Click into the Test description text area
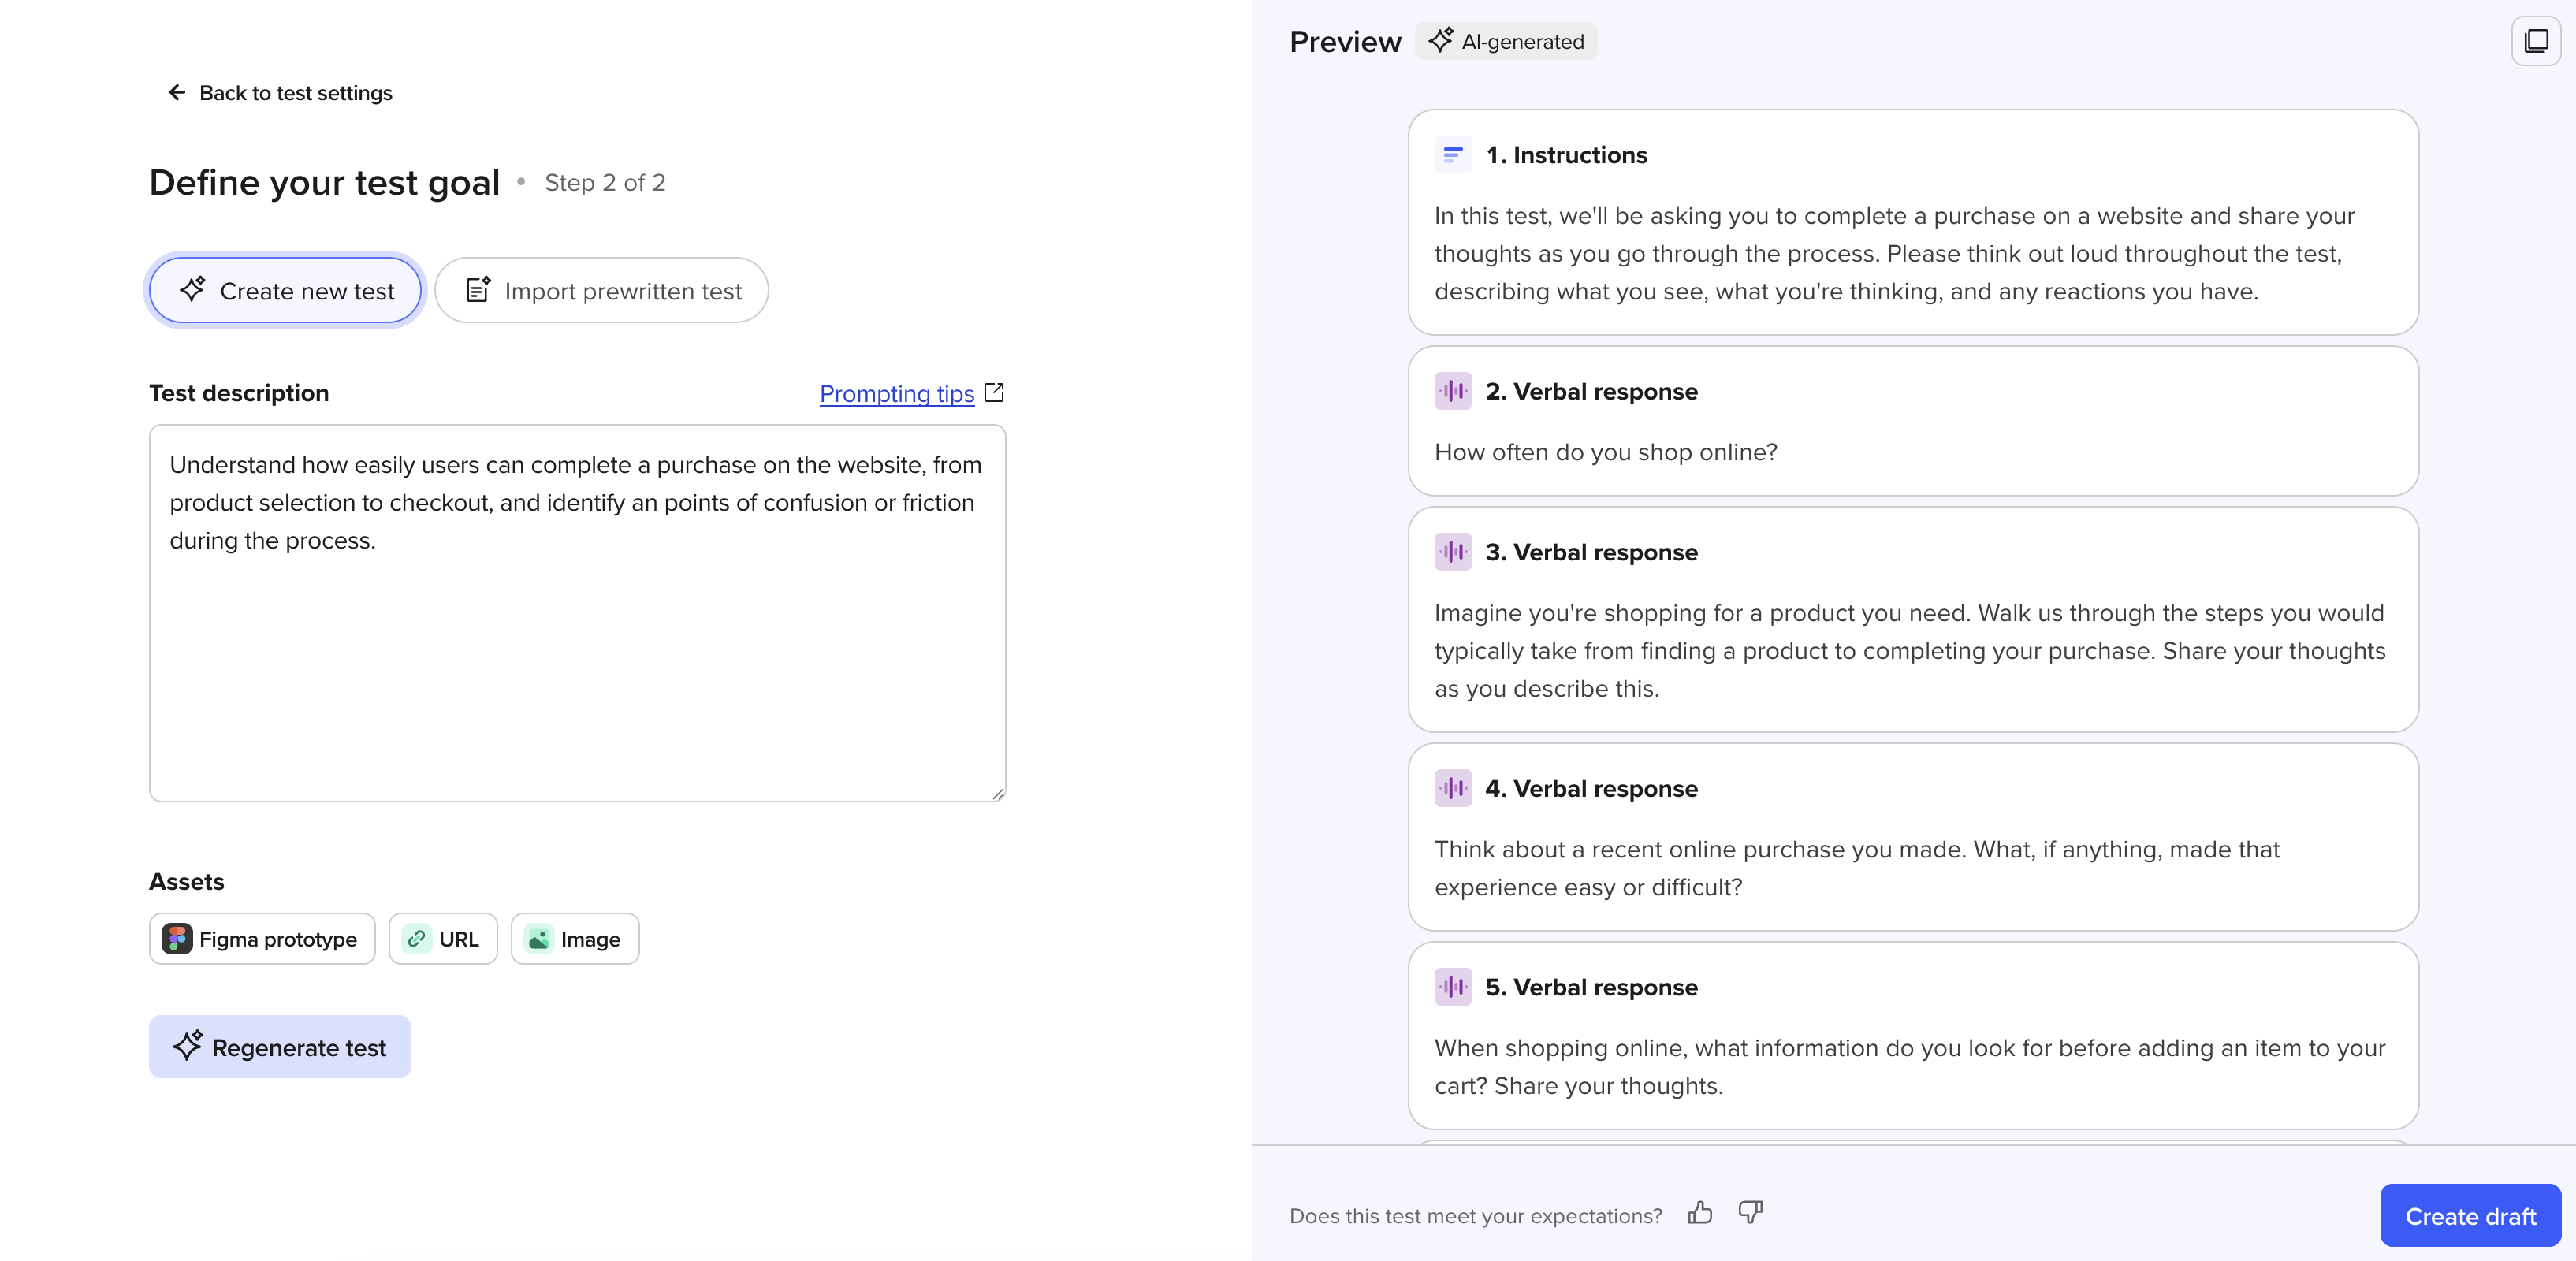This screenshot has height=1261, width=2576. [577, 660]
